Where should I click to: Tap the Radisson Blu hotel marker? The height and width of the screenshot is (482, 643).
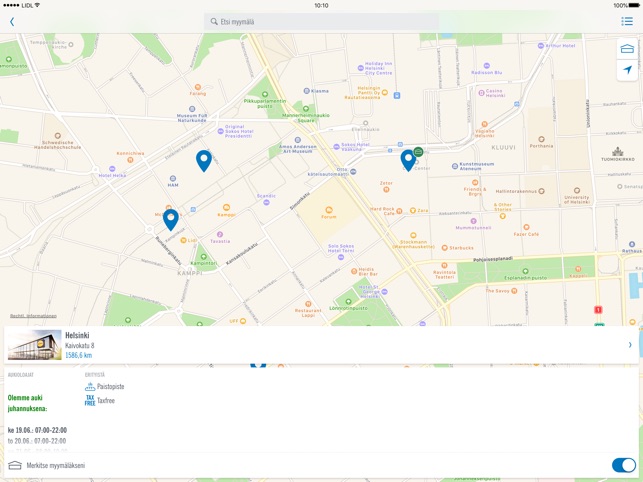pos(486,66)
